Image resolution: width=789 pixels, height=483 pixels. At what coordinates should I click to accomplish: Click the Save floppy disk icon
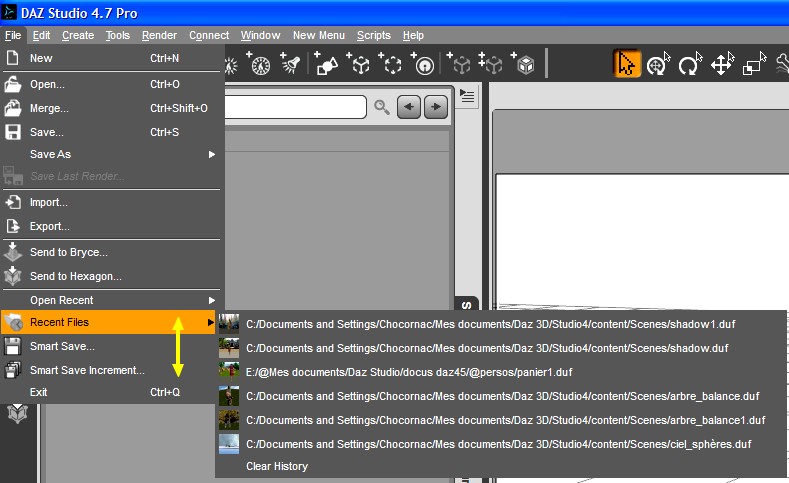coord(13,132)
